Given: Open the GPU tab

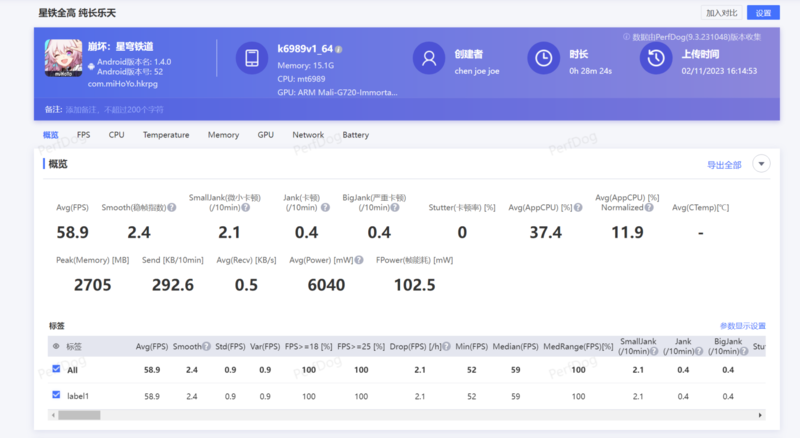Looking at the screenshot, I should click(265, 134).
